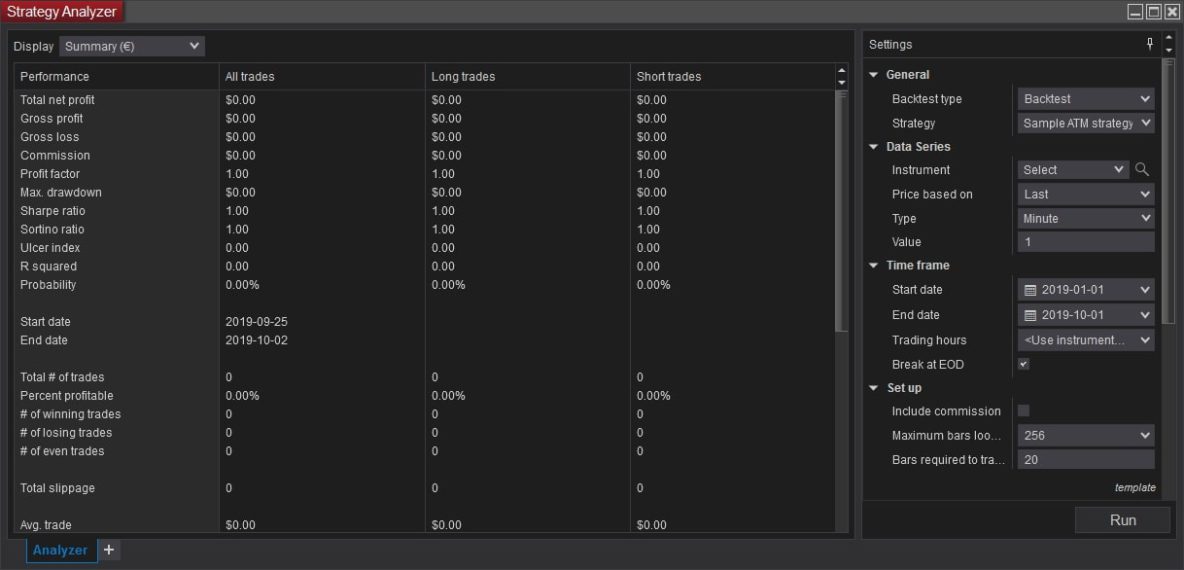Select the Total # of trades row label
This screenshot has height=570, width=1184.
[62, 377]
